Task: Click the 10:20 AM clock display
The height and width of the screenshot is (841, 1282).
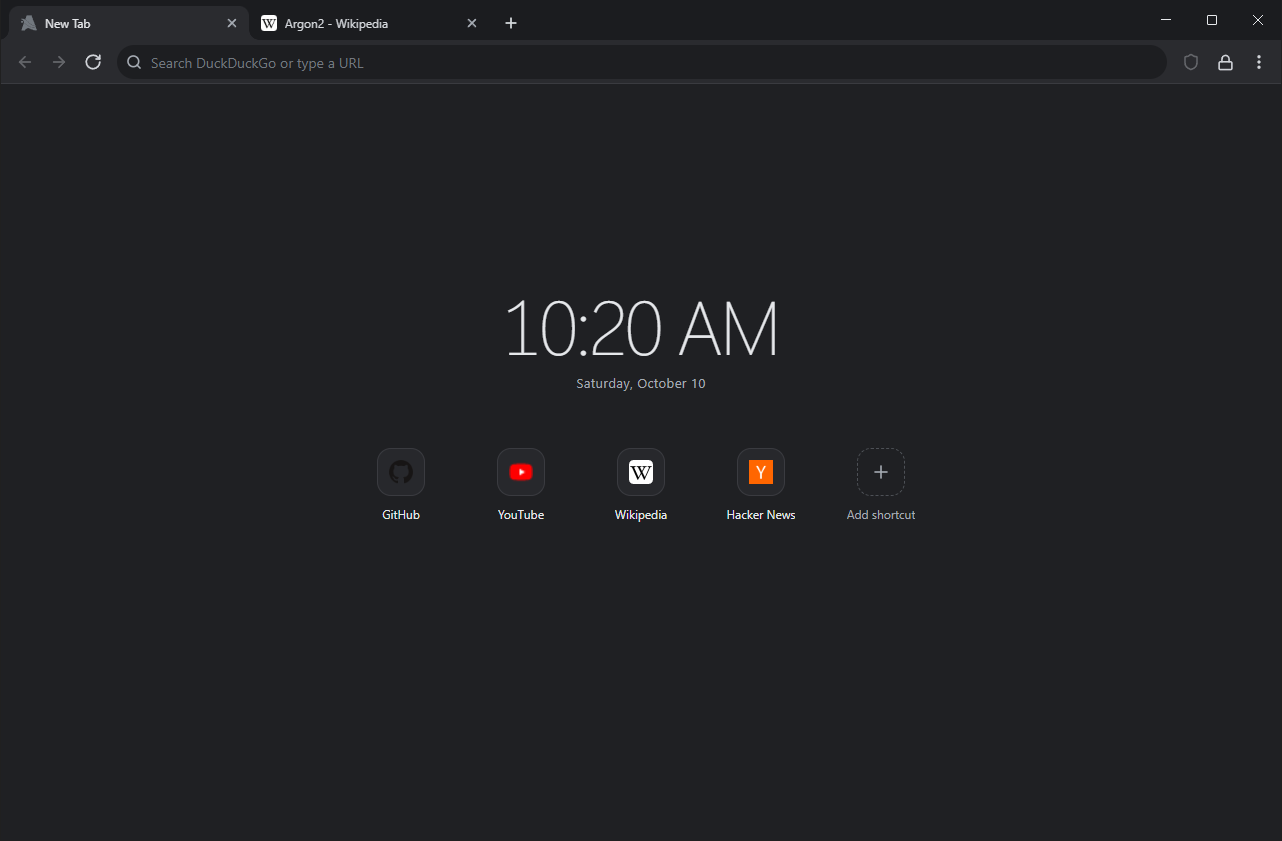Action: point(641,329)
